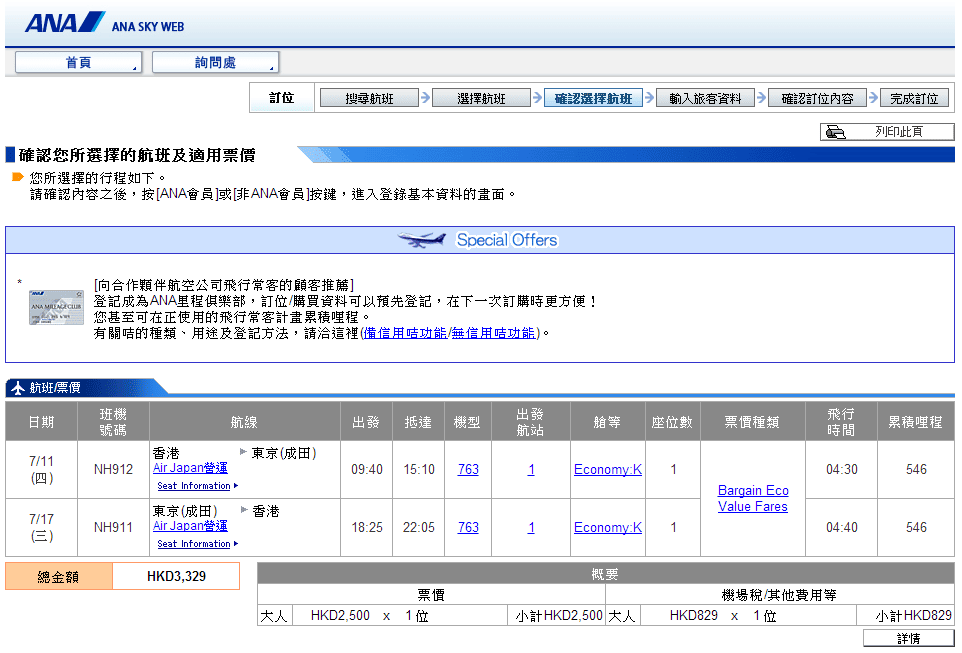Click the ANA logo
Viewport: 962px width, 653px height.
click(x=64, y=23)
